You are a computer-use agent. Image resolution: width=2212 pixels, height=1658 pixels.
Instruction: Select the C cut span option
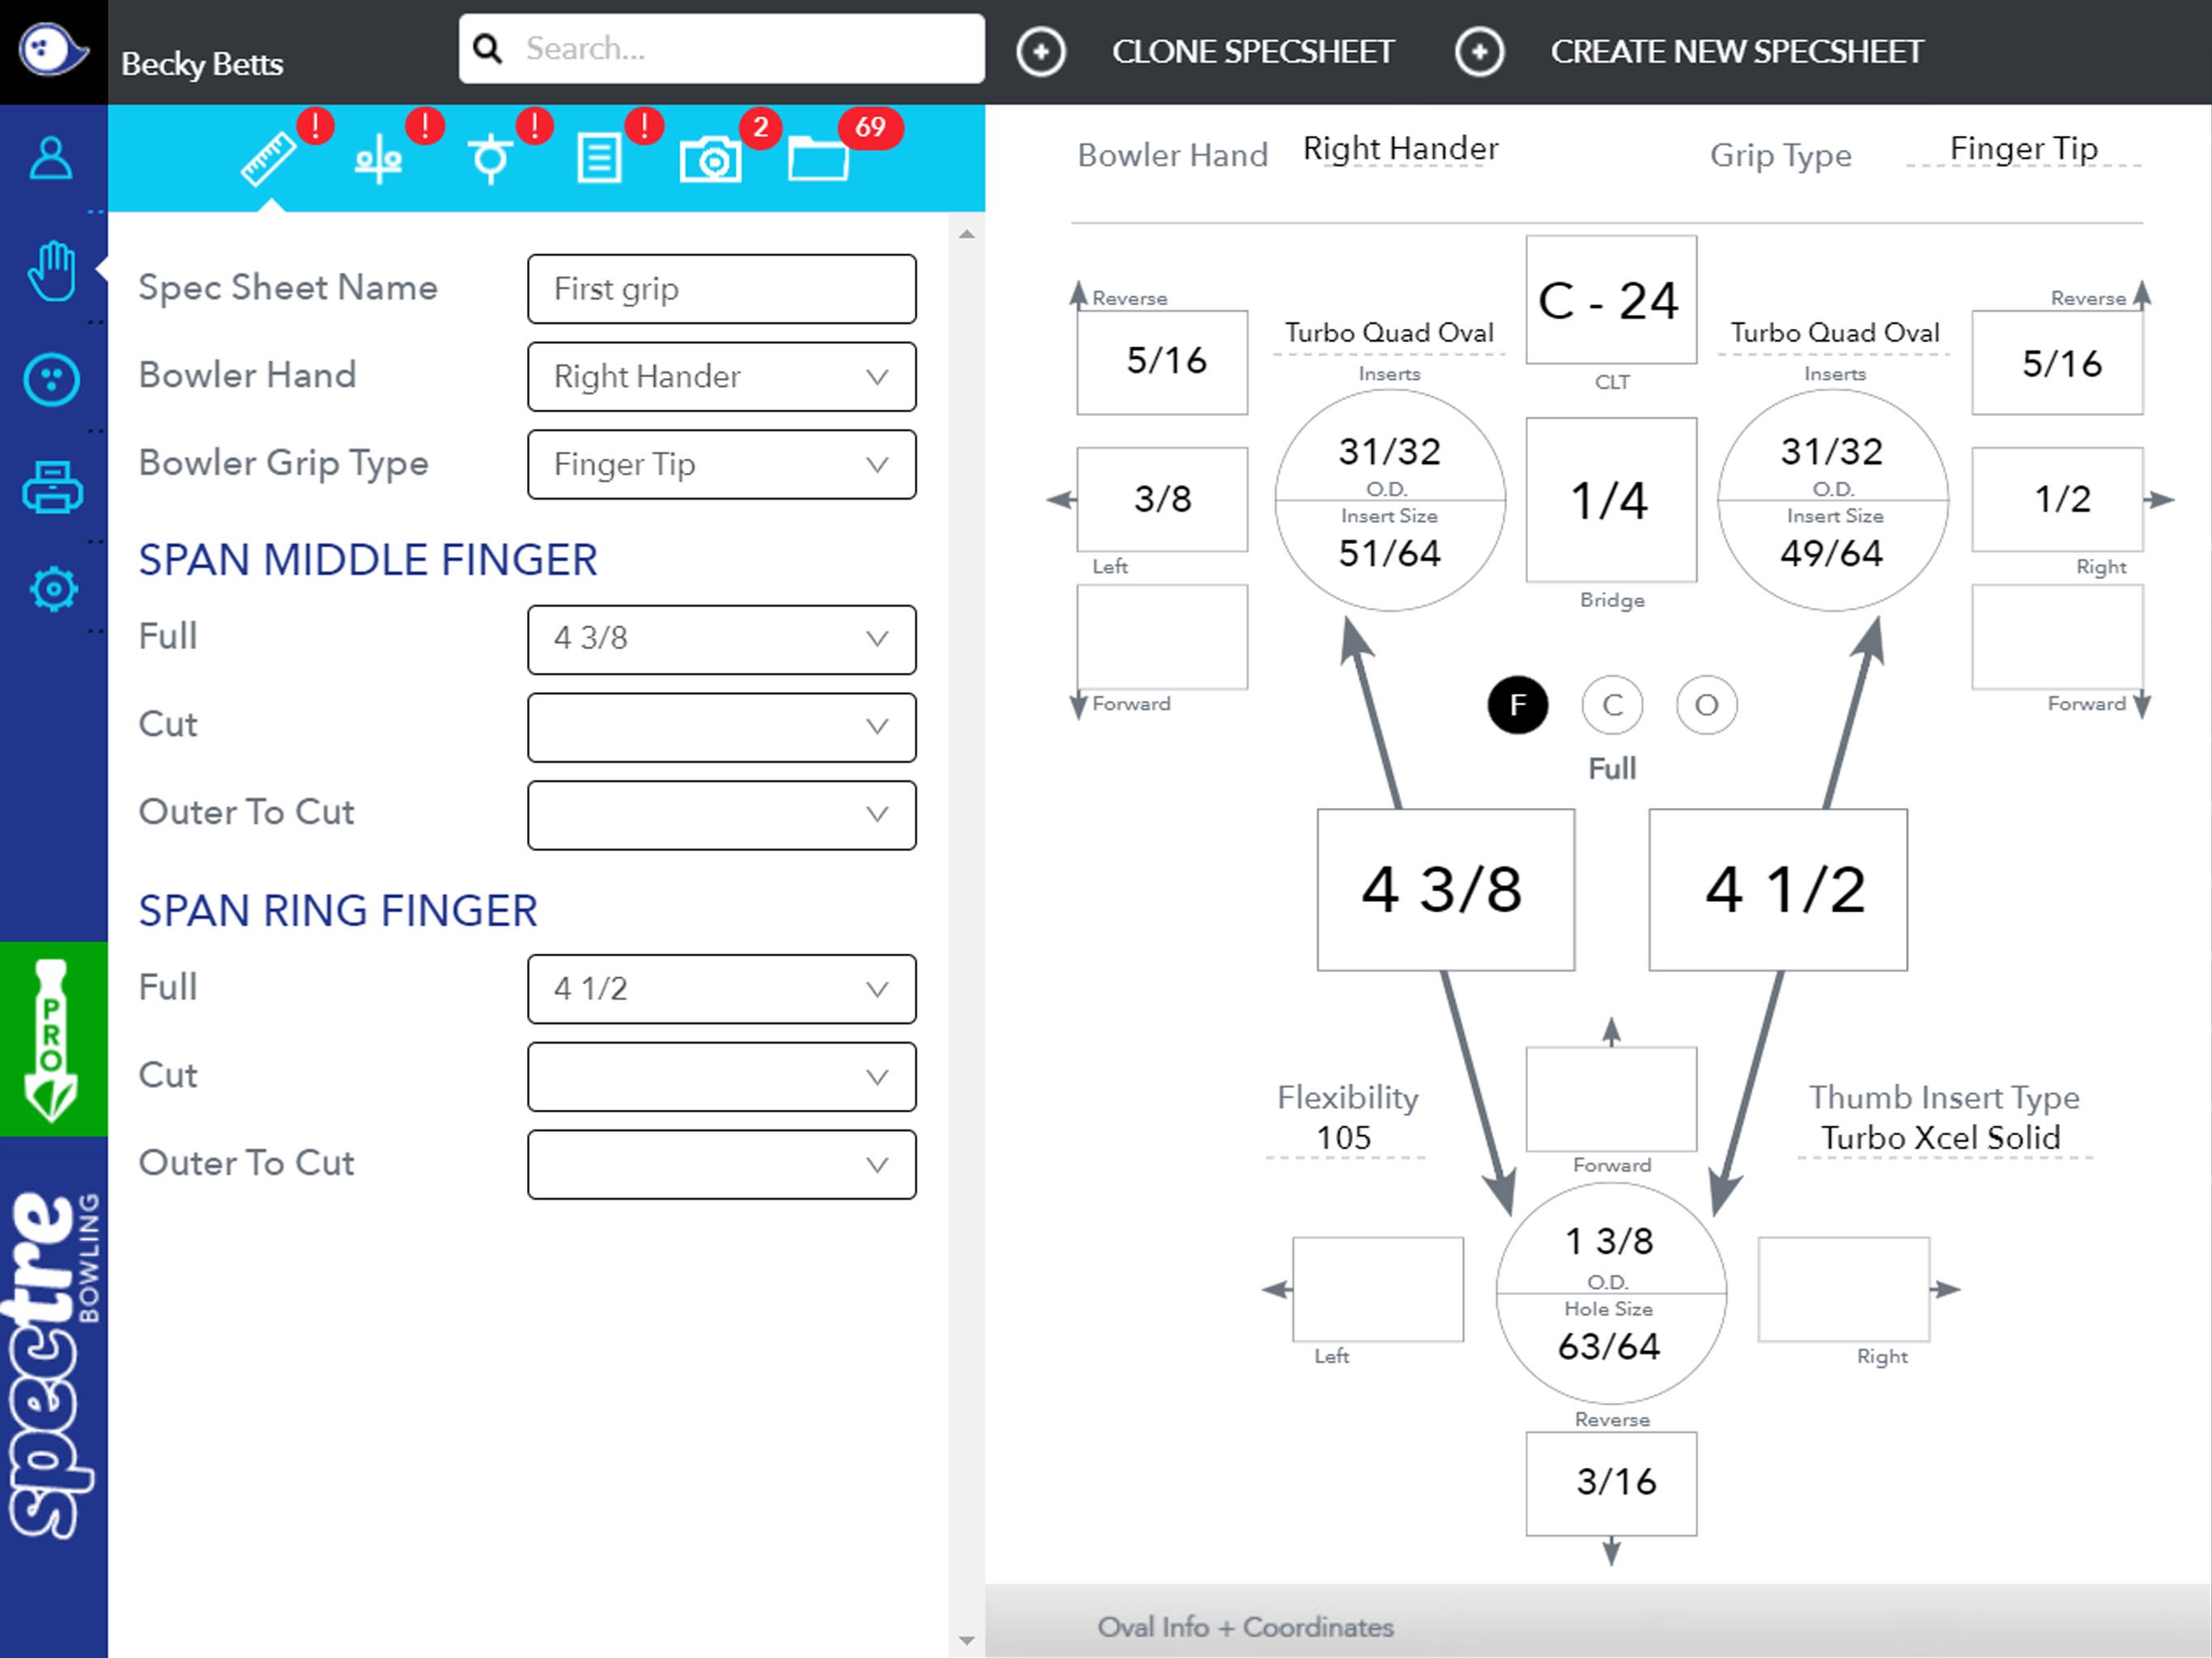point(1611,705)
